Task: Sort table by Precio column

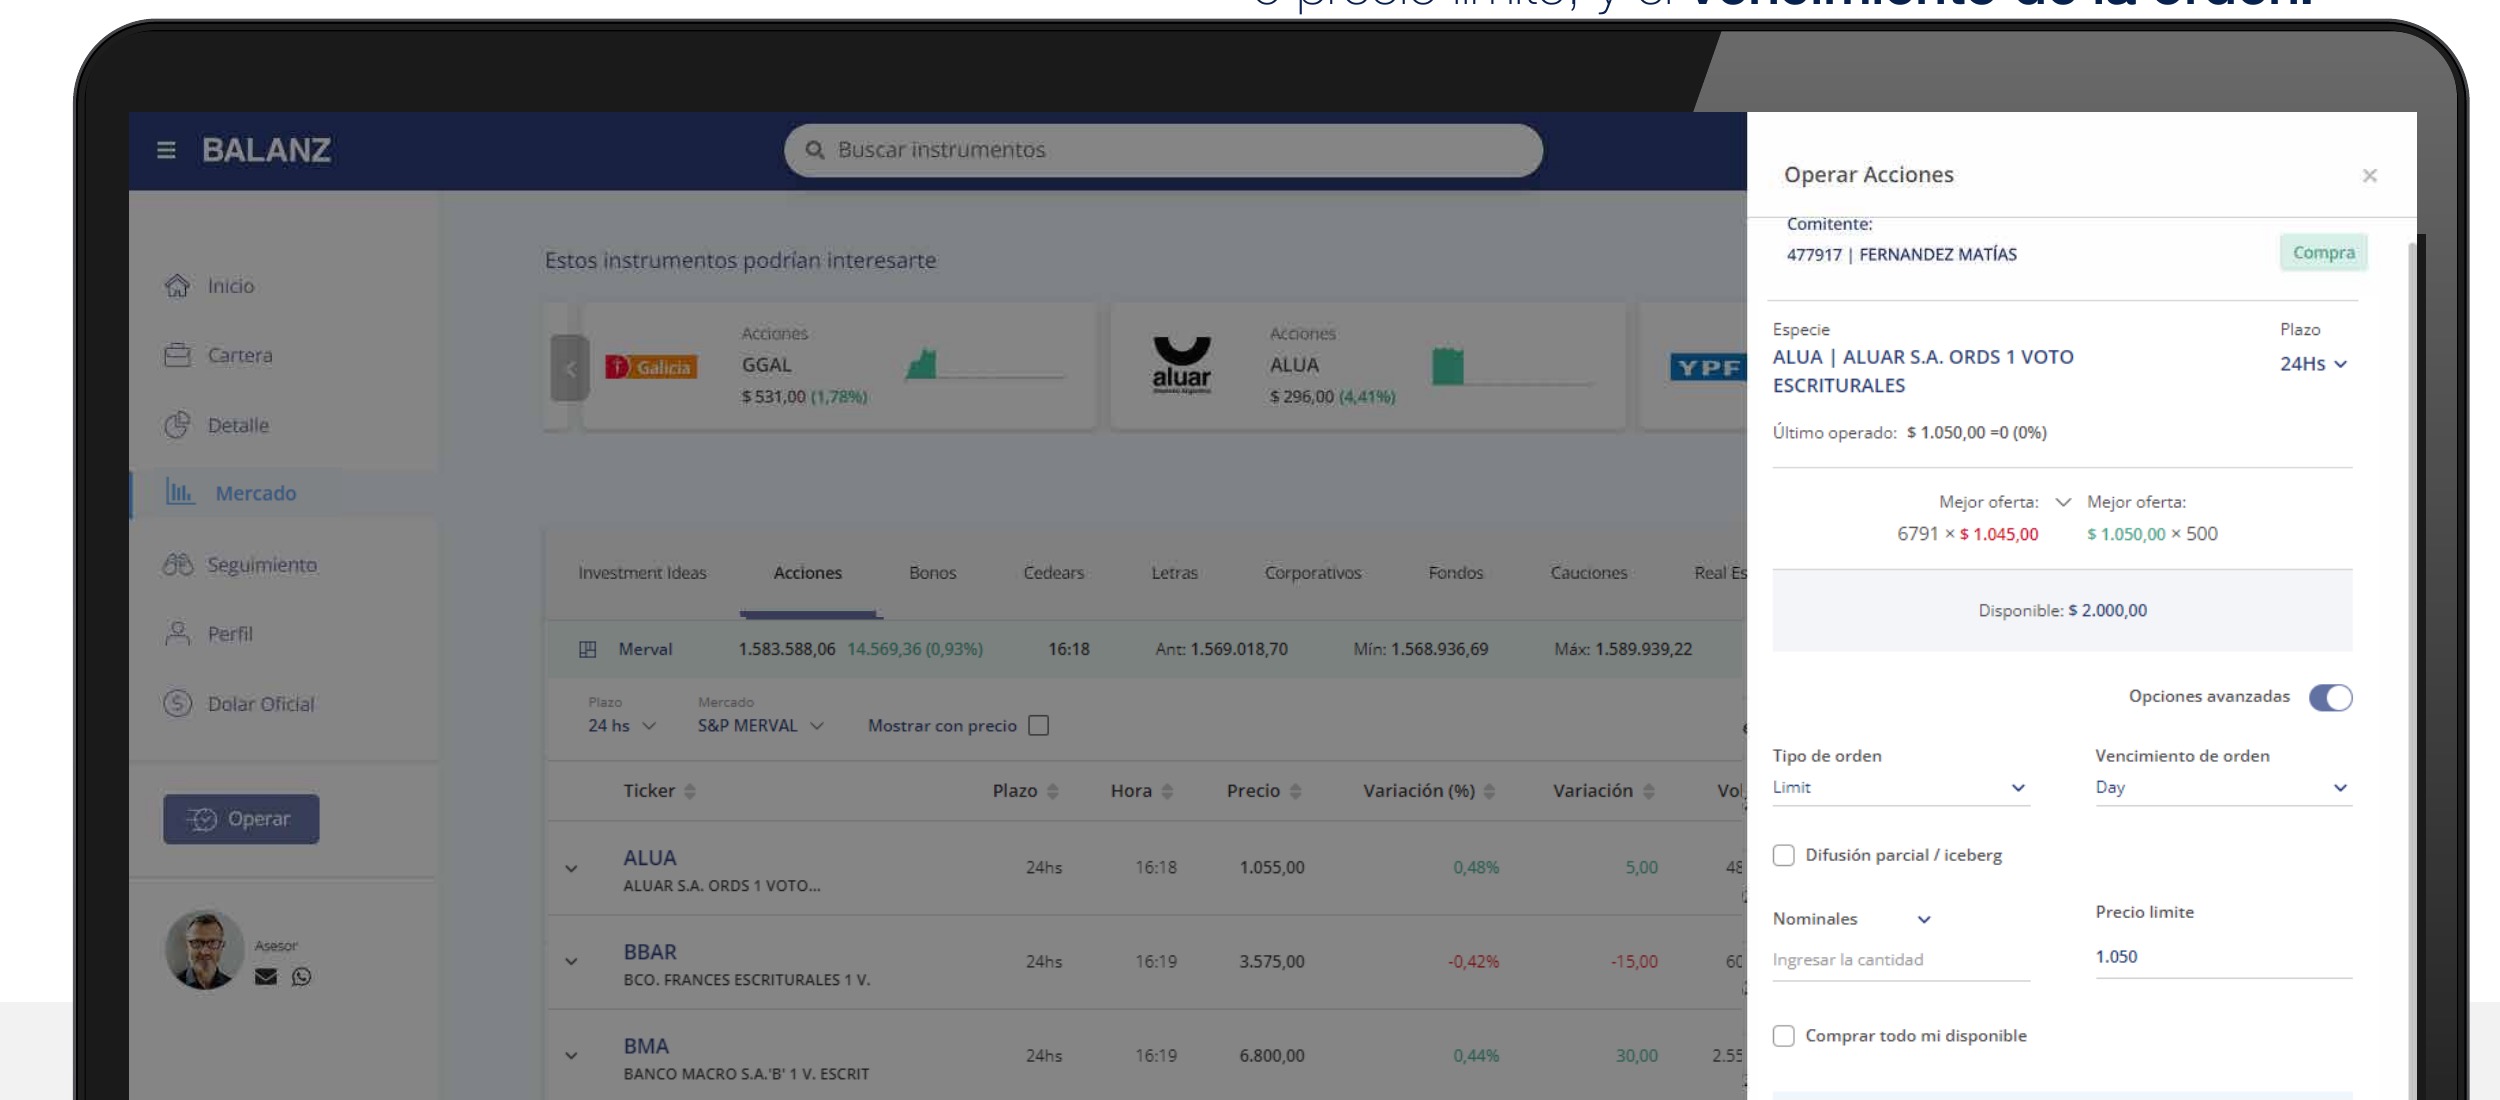Action: (x=1296, y=791)
